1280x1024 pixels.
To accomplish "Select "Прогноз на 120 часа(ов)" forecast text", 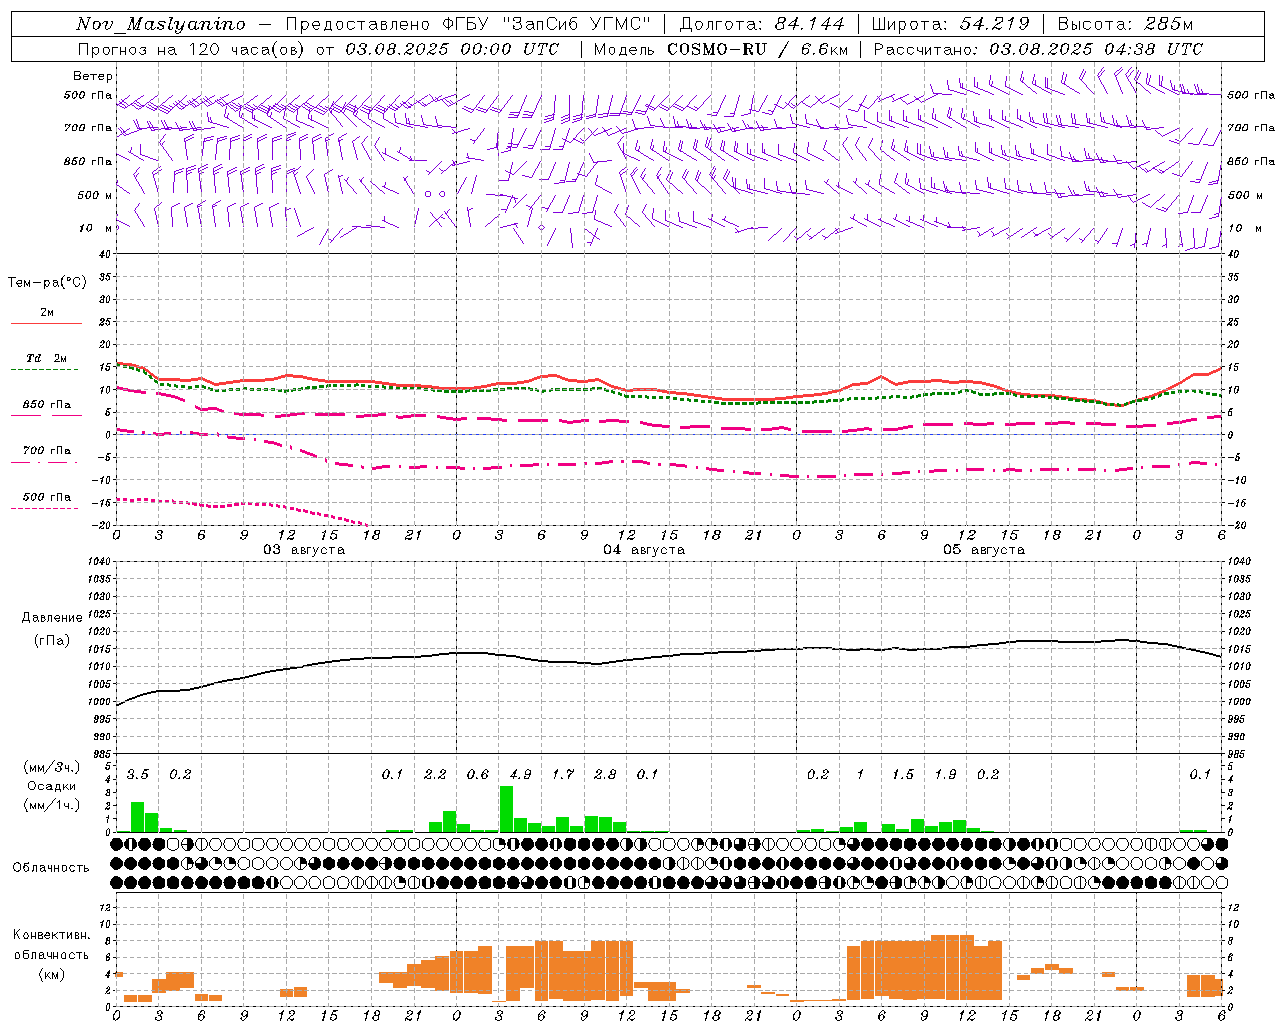I will pos(192,49).
